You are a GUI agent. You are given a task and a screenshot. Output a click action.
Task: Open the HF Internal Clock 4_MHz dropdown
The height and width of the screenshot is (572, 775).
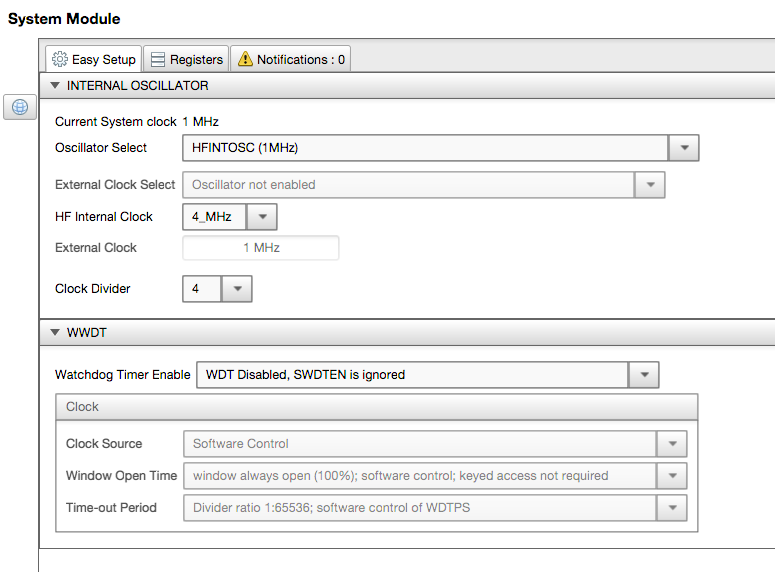[261, 217]
